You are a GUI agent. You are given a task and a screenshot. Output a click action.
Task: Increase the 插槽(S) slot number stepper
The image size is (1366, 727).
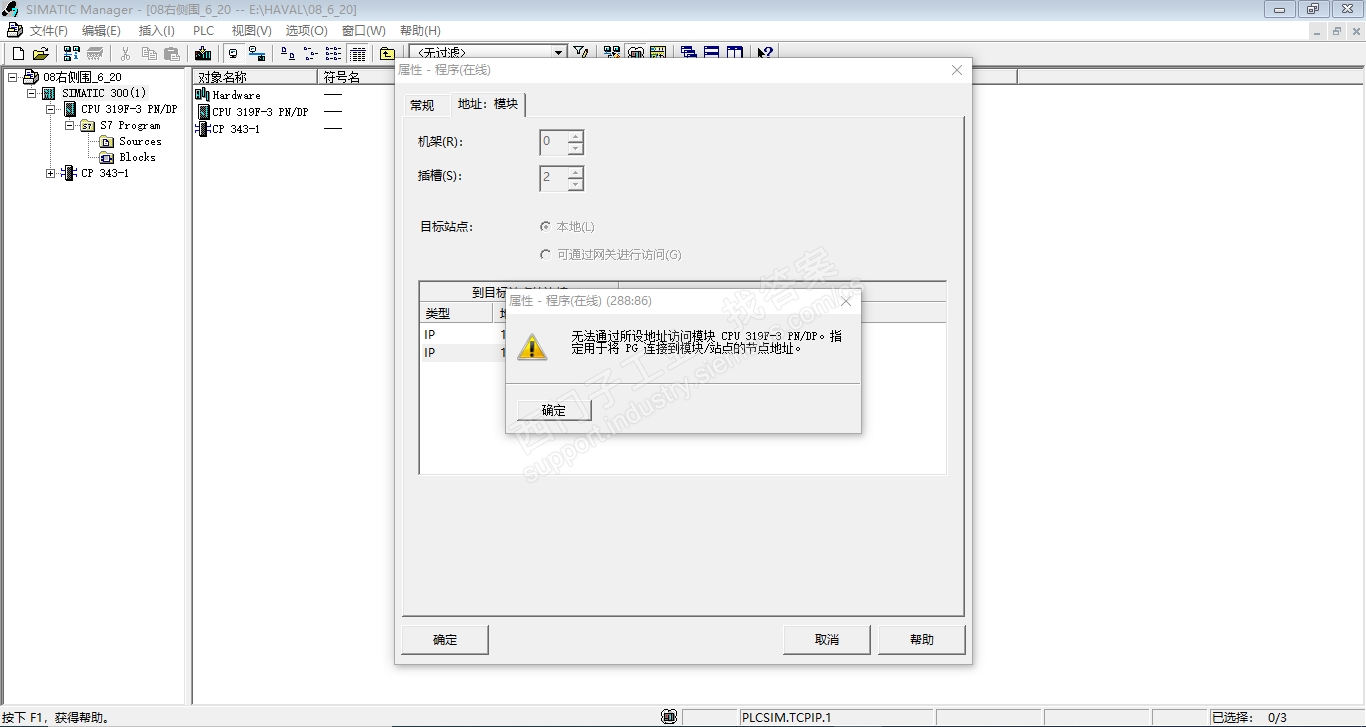coord(575,172)
